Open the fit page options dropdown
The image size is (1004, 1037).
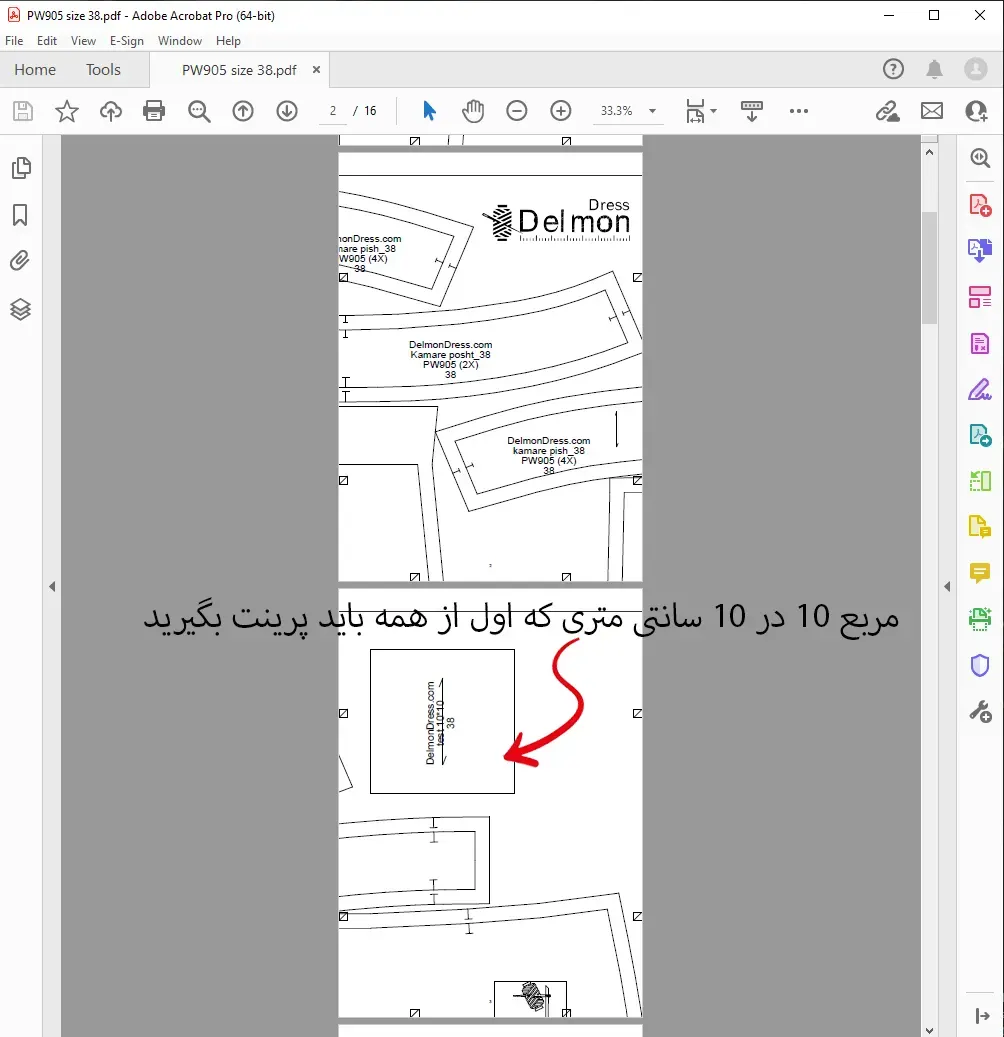pos(713,111)
